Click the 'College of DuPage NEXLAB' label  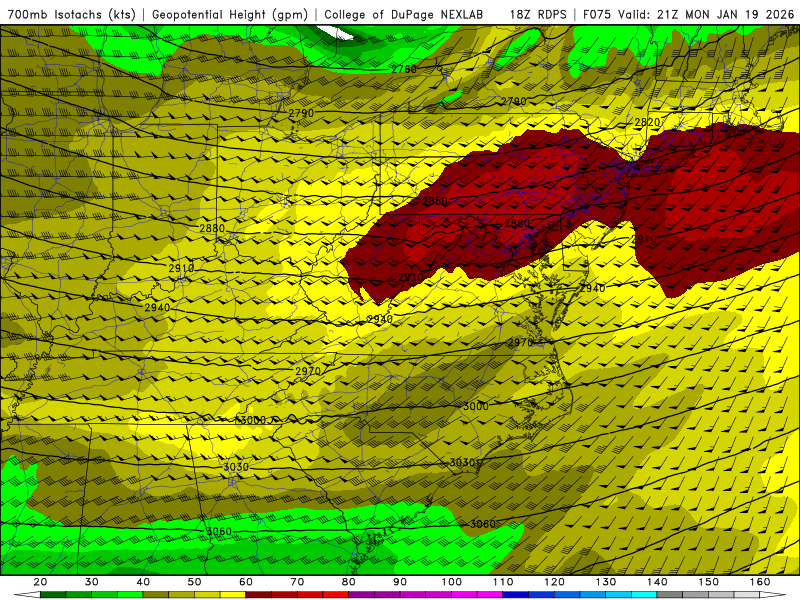coord(404,15)
